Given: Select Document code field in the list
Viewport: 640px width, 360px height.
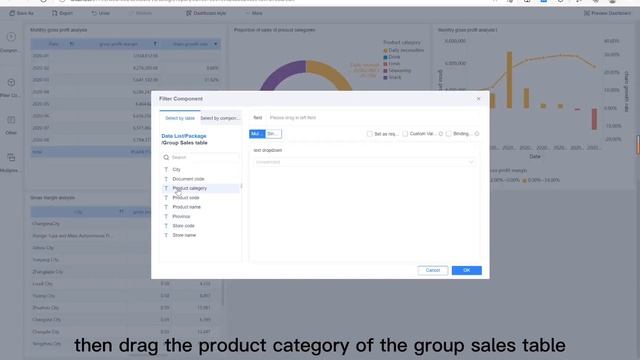Looking at the screenshot, I should tap(201, 179).
